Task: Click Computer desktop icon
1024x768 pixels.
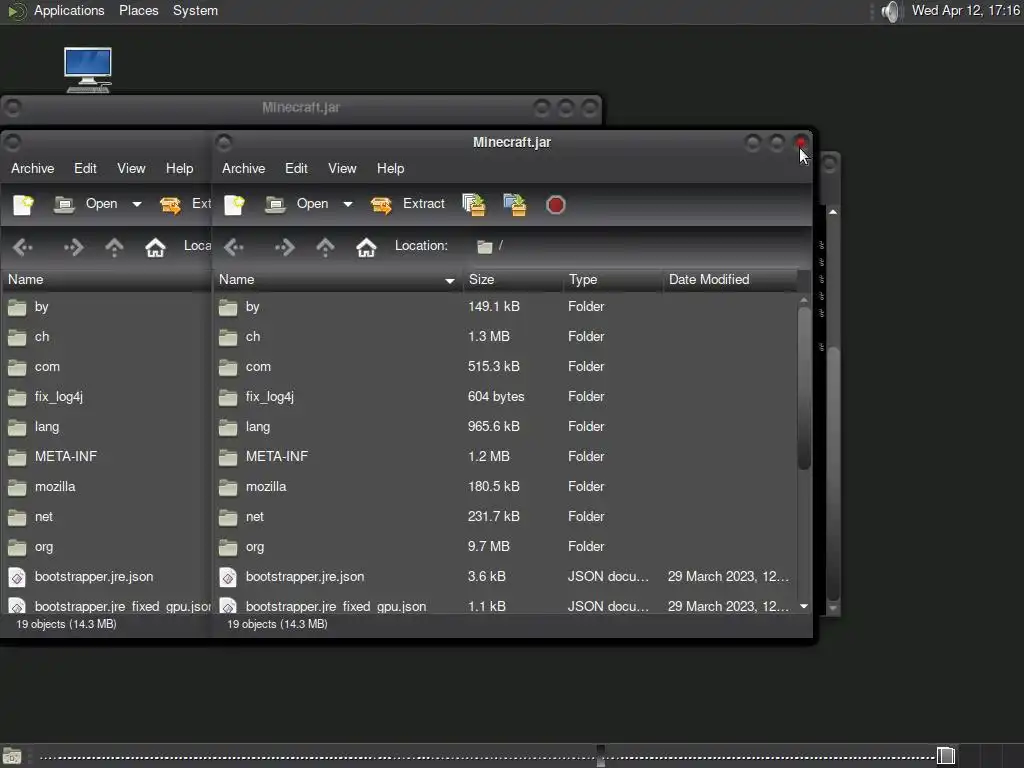Action: [88, 70]
